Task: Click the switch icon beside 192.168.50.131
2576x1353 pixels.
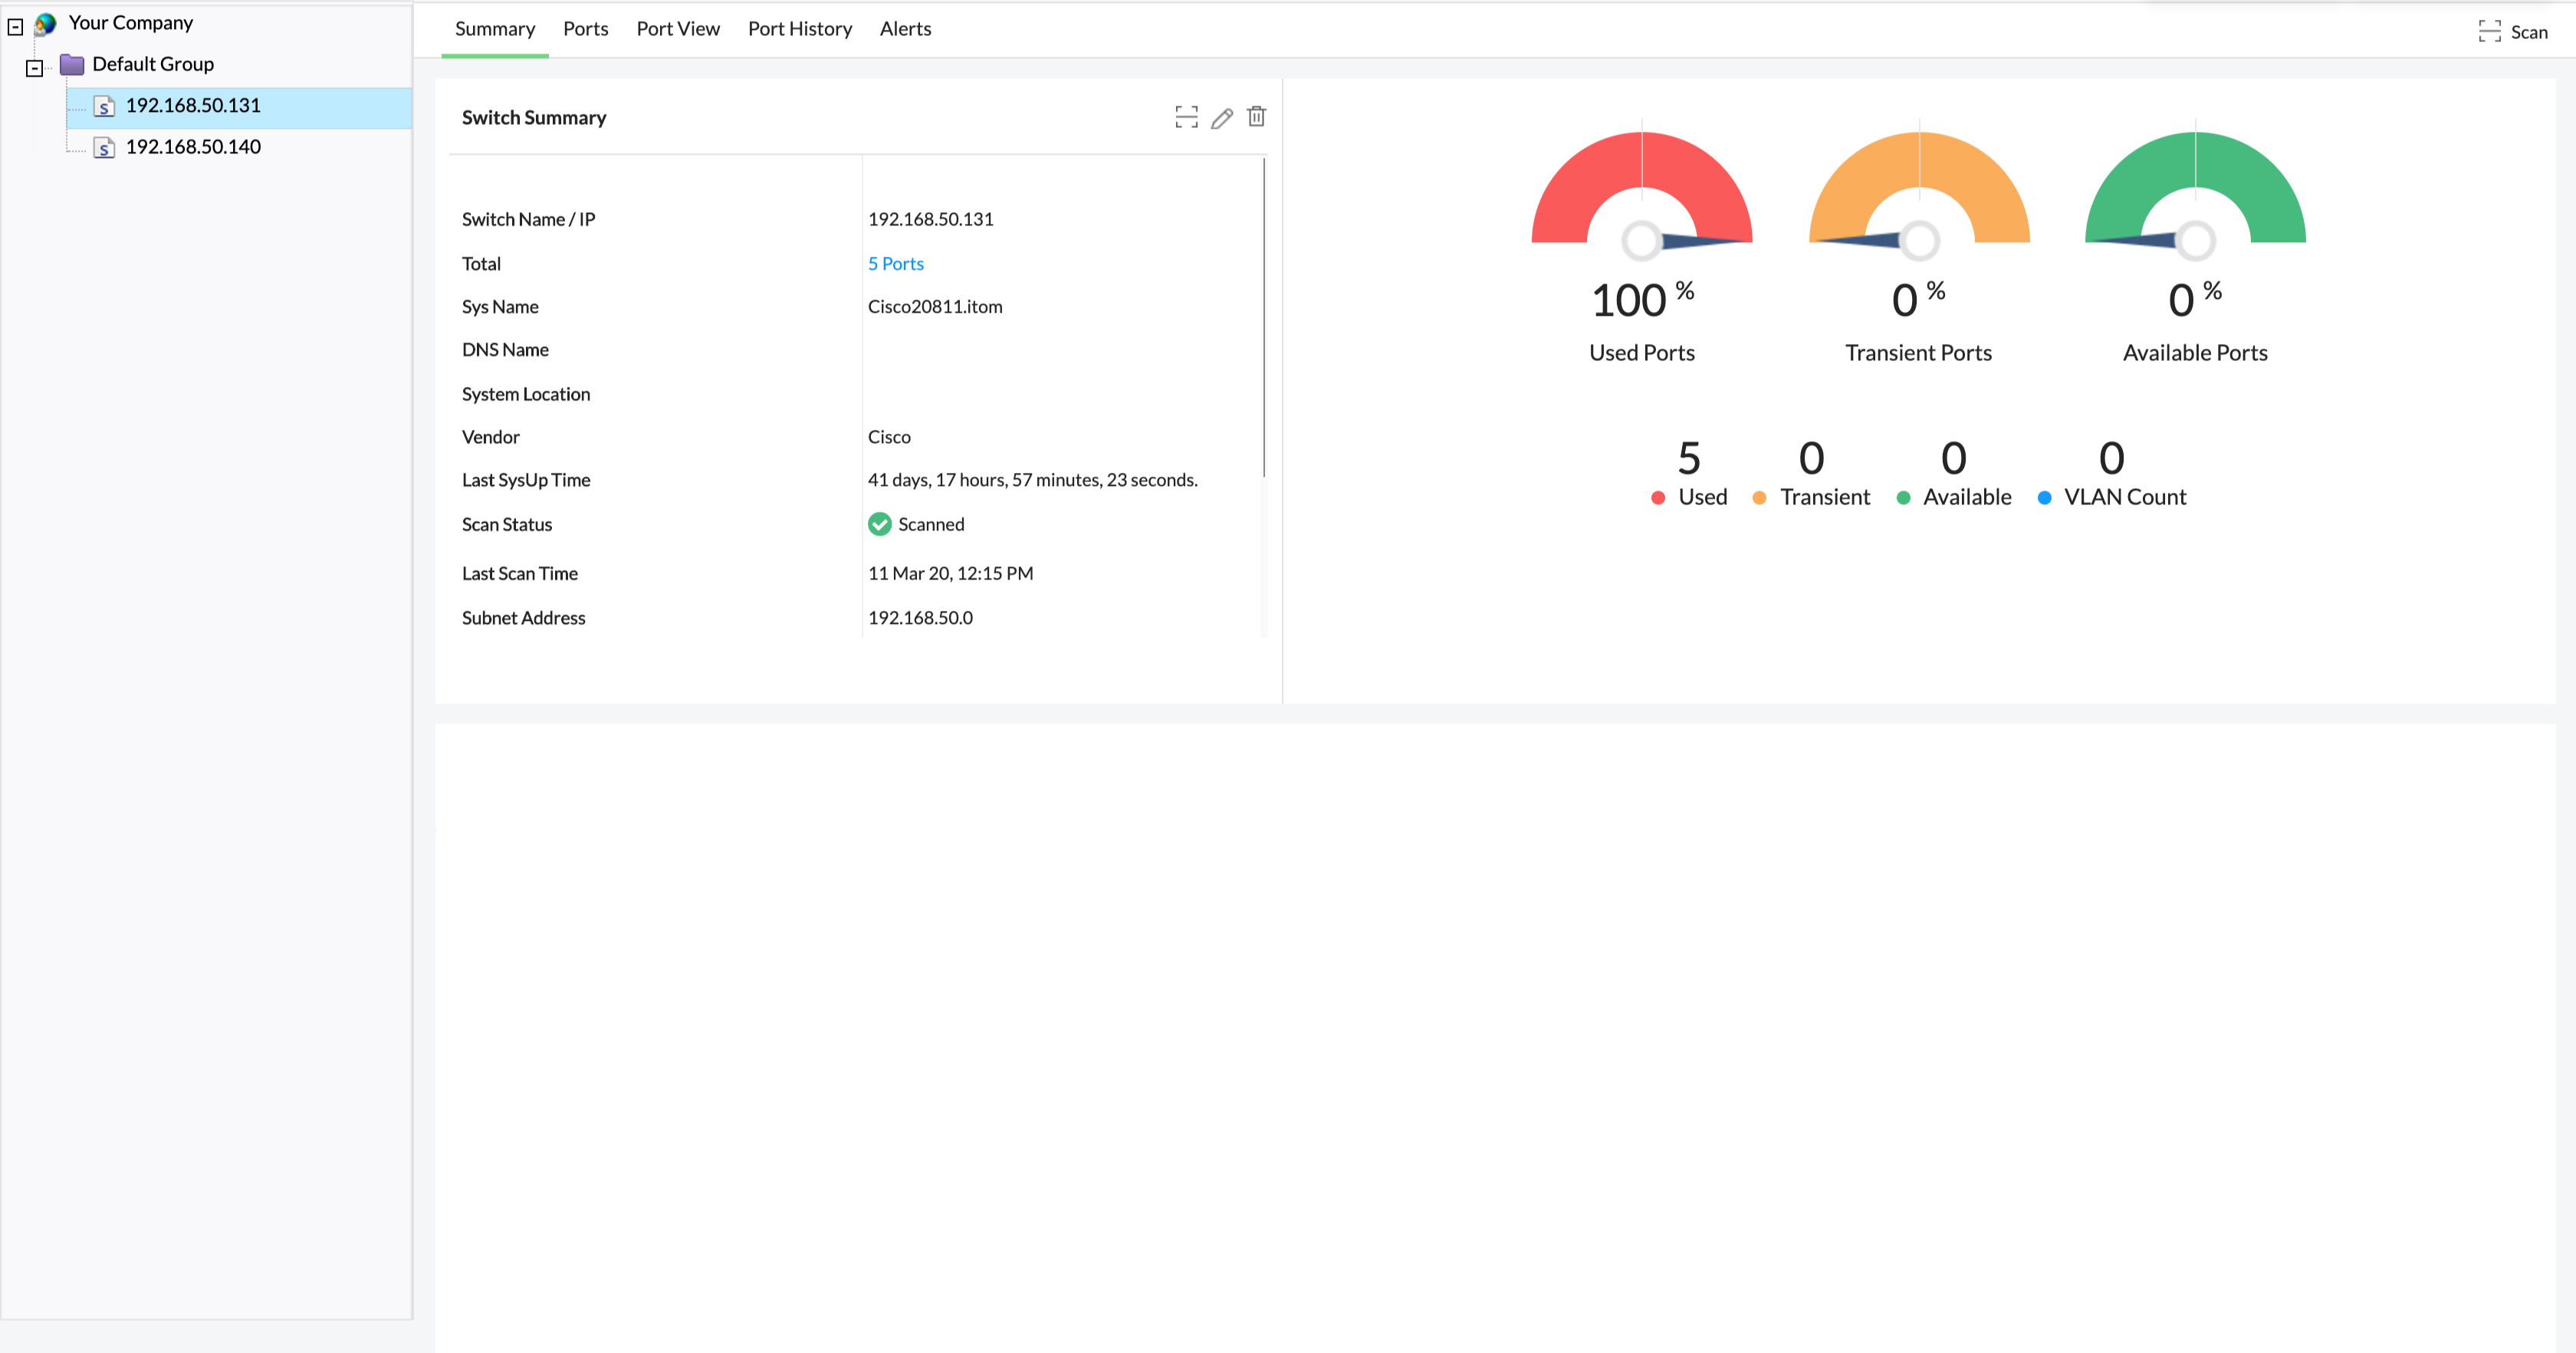Action: [x=104, y=106]
